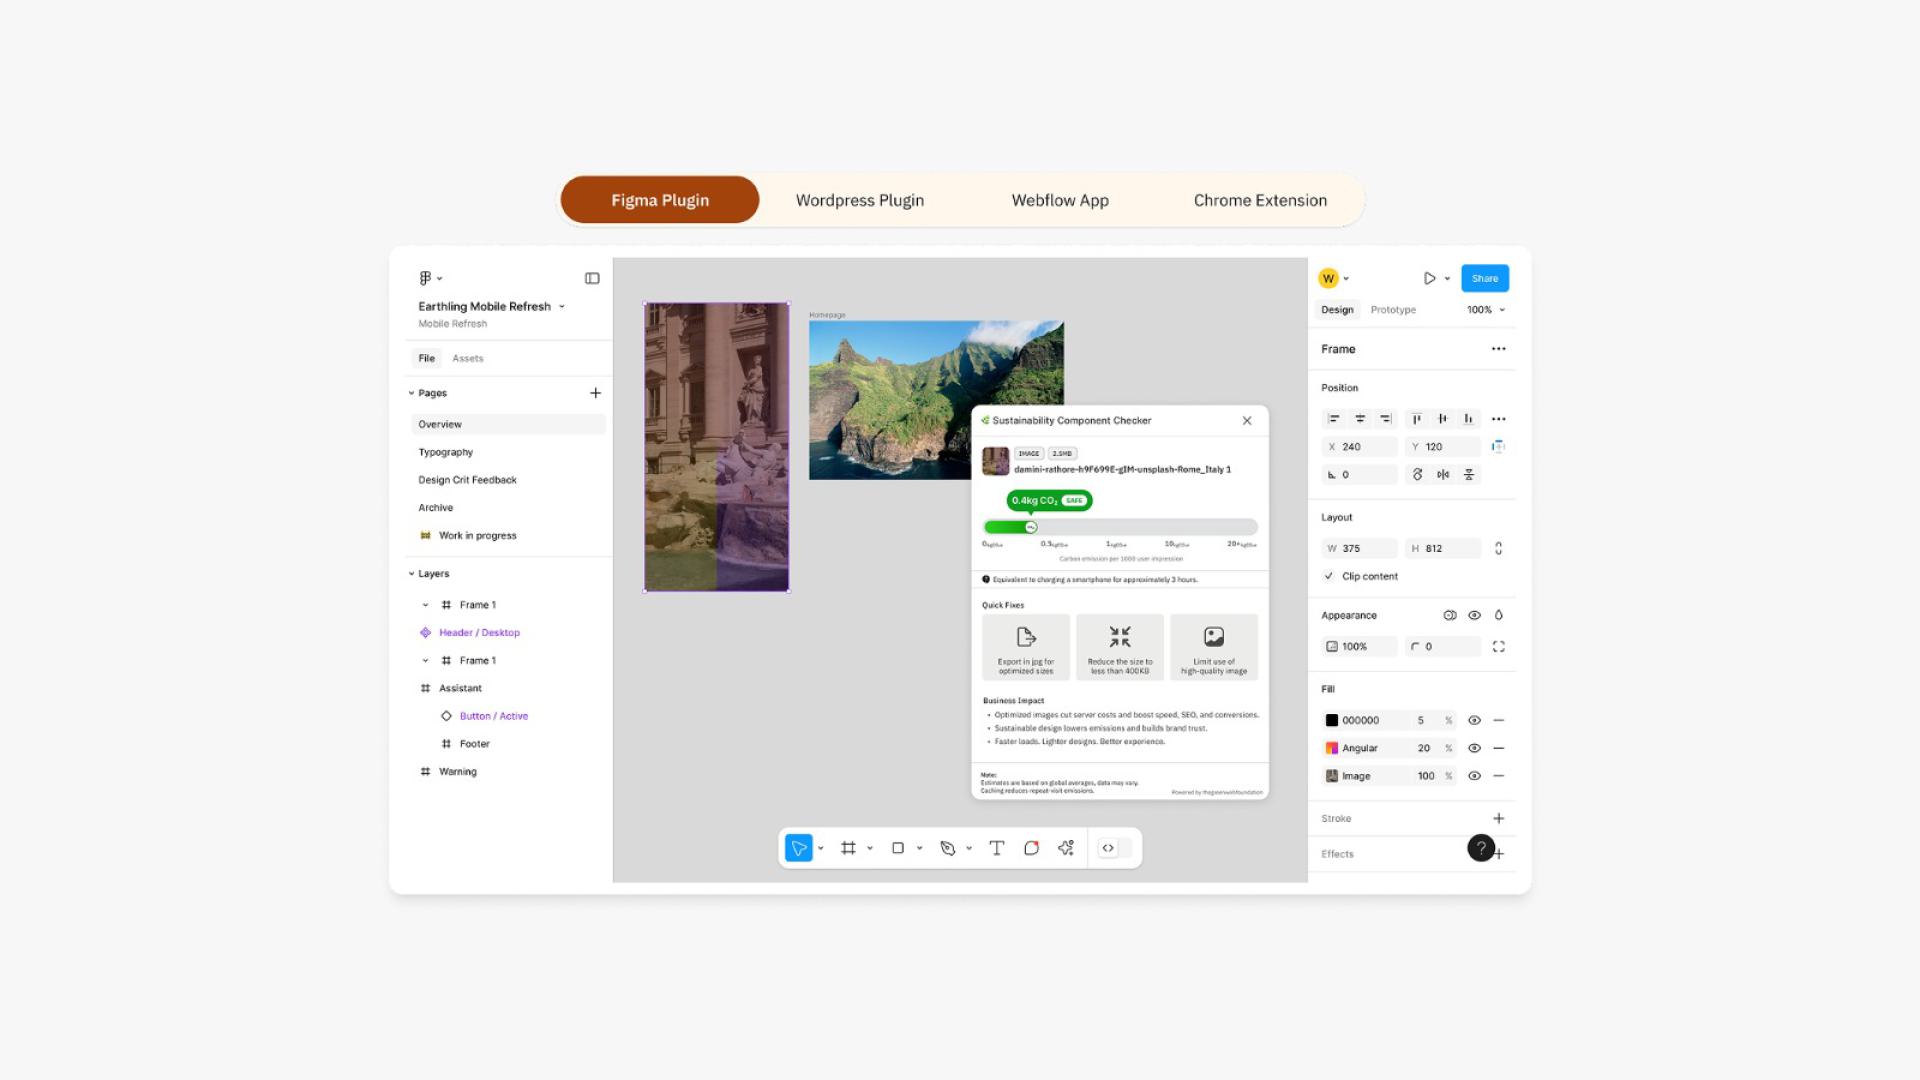
Task: Open the 100% zoom dropdown
Action: click(x=1486, y=310)
